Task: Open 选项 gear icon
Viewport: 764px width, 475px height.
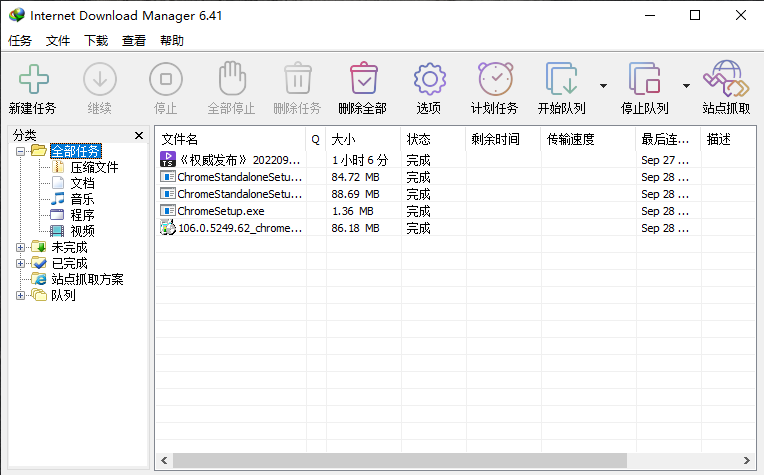Action: point(429,79)
